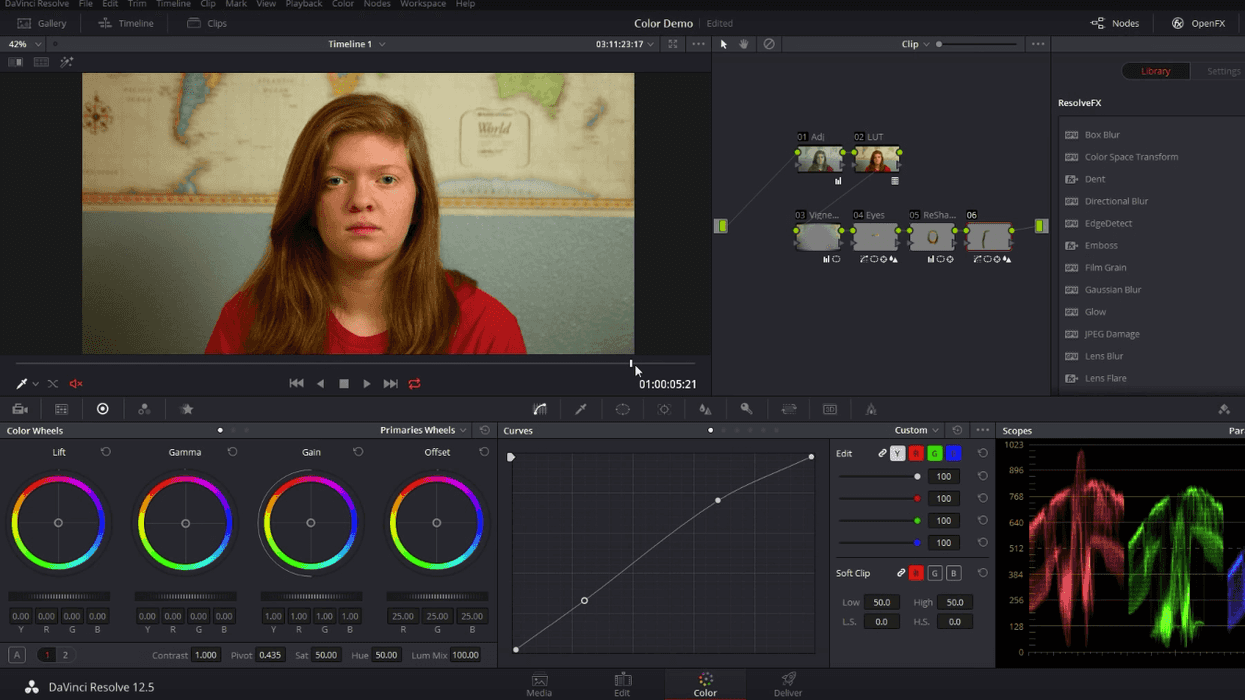Click the red channel intensity slider
Image resolution: width=1245 pixels, height=700 pixels.
pos(880,498)
